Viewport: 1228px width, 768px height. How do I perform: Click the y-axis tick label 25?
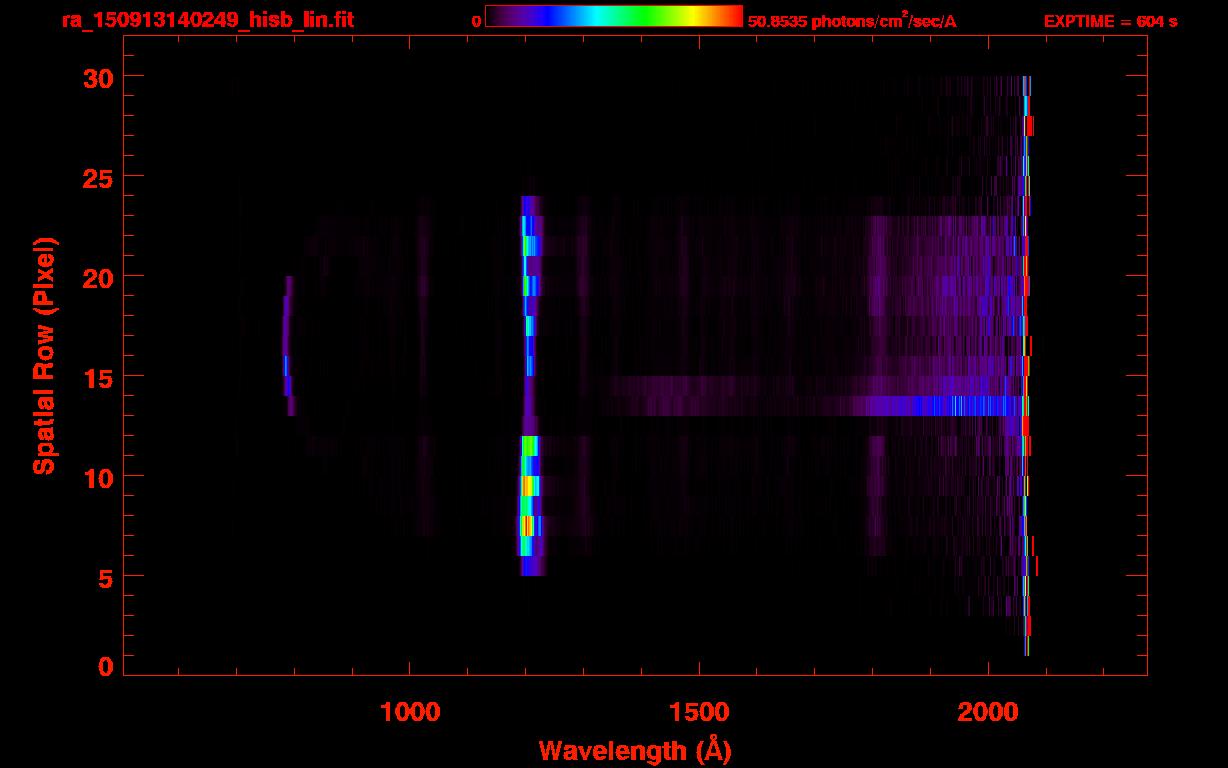click(97, 177)
